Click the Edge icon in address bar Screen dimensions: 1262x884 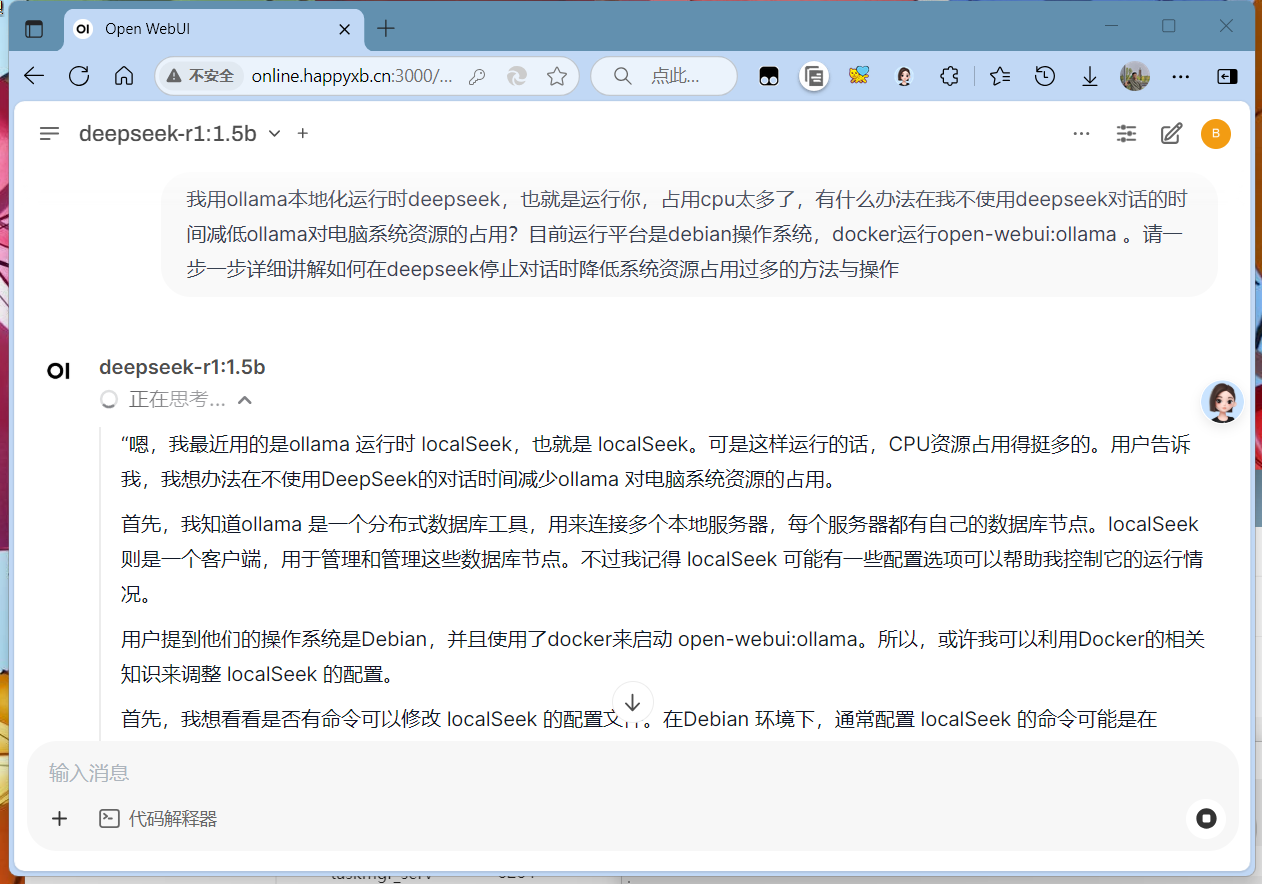tap(517, 76)
